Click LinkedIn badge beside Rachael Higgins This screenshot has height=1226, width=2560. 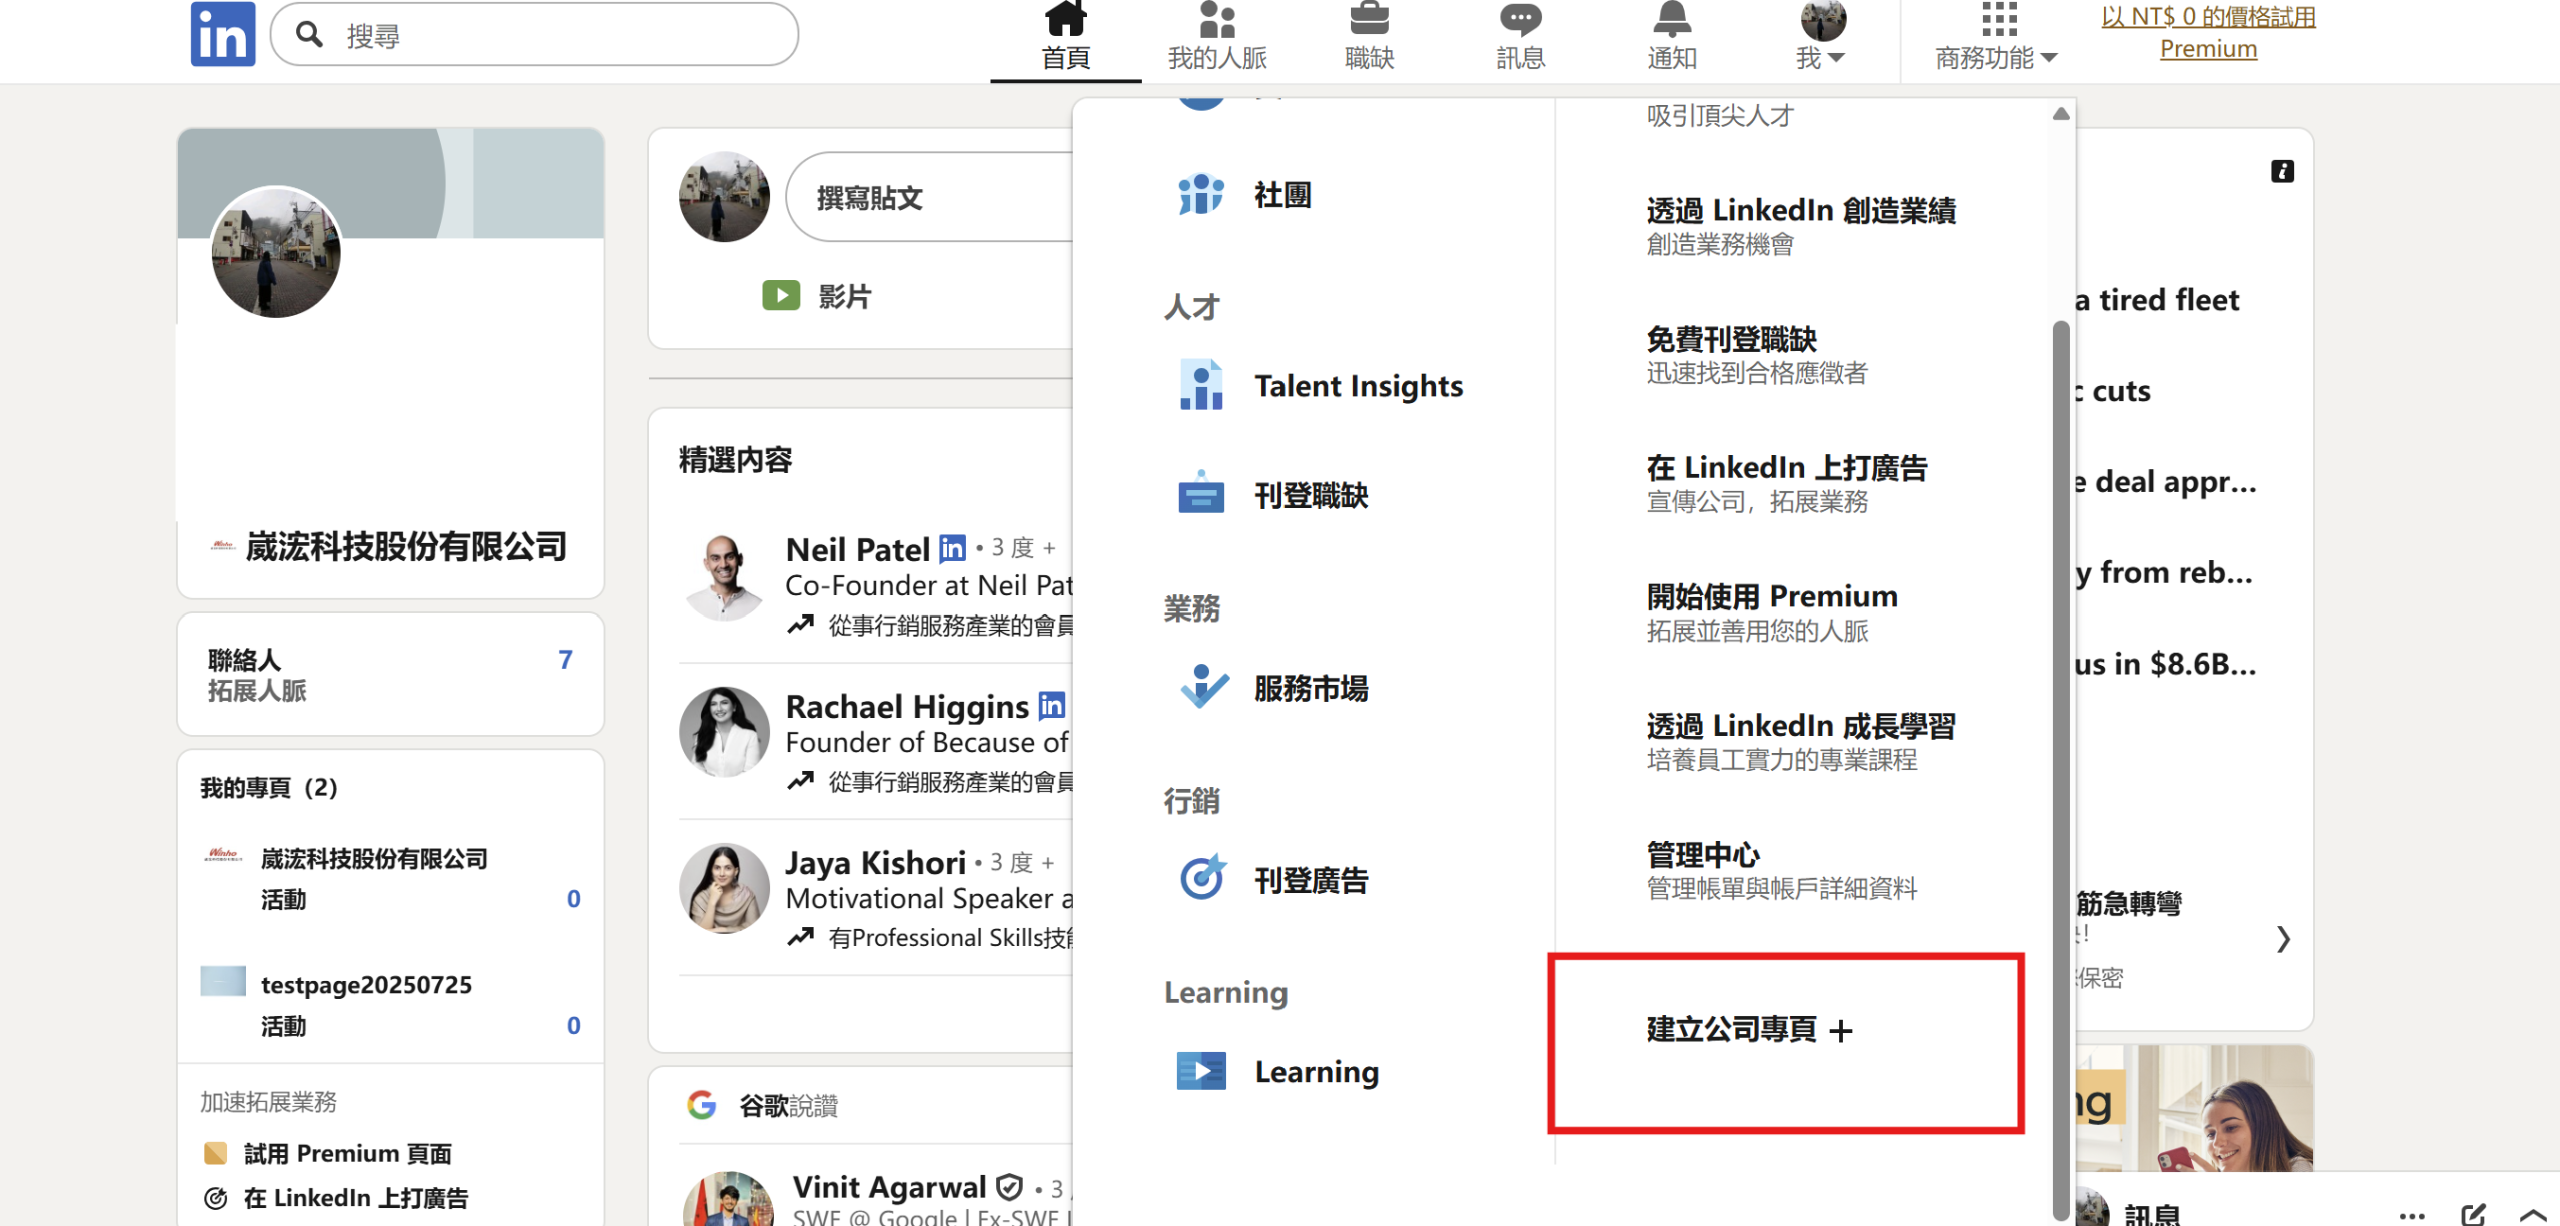pyautogui.click(x=1051, y=706)
